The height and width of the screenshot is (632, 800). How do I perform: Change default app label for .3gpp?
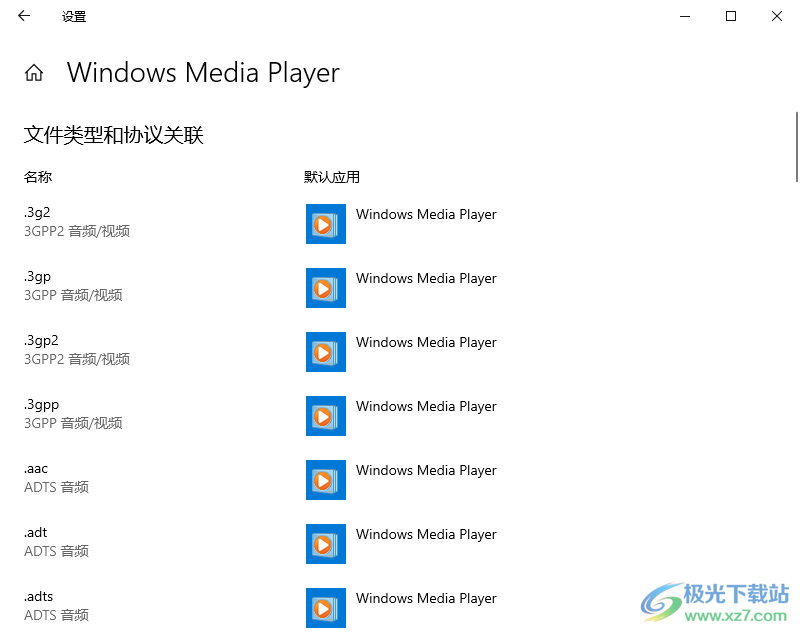pos(426,407)
